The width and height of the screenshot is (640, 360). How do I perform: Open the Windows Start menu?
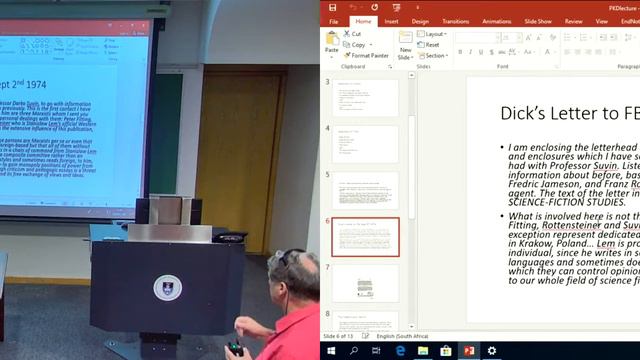click(x=331, y=351)
